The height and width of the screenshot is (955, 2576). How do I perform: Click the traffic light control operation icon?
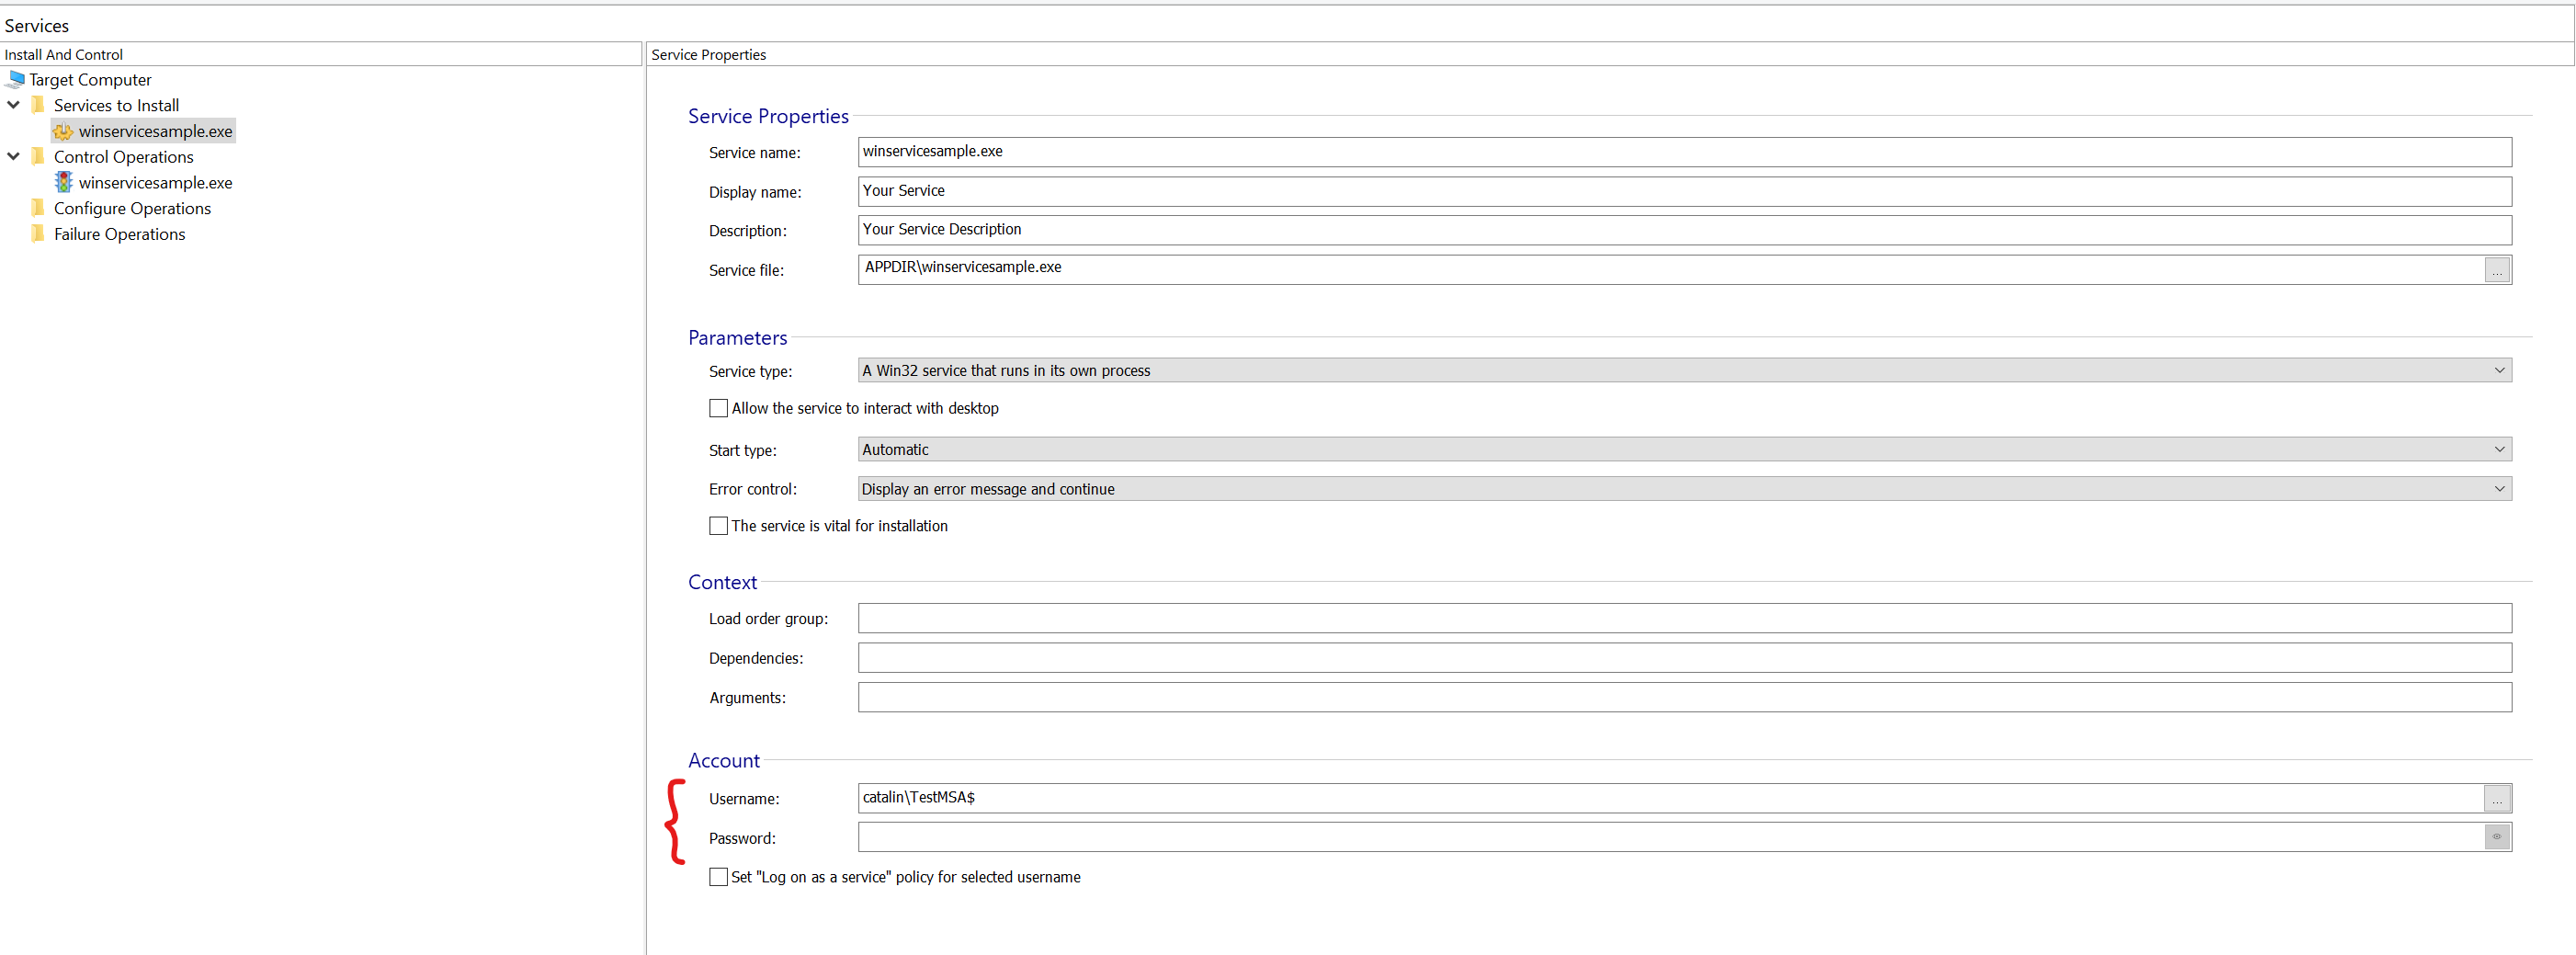(63, 182)
